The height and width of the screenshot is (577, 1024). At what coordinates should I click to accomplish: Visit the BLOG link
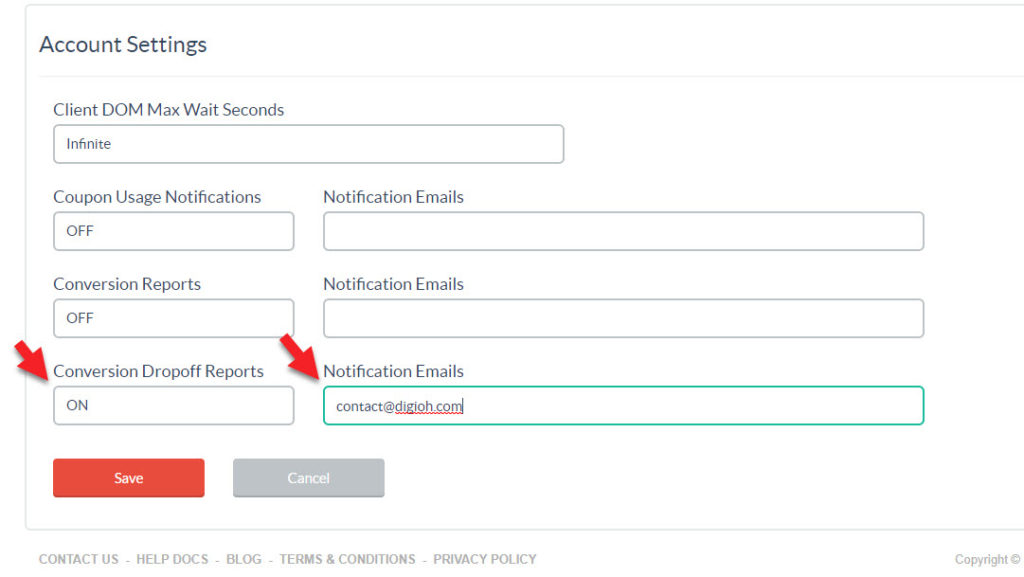click(x=244, y=559)
